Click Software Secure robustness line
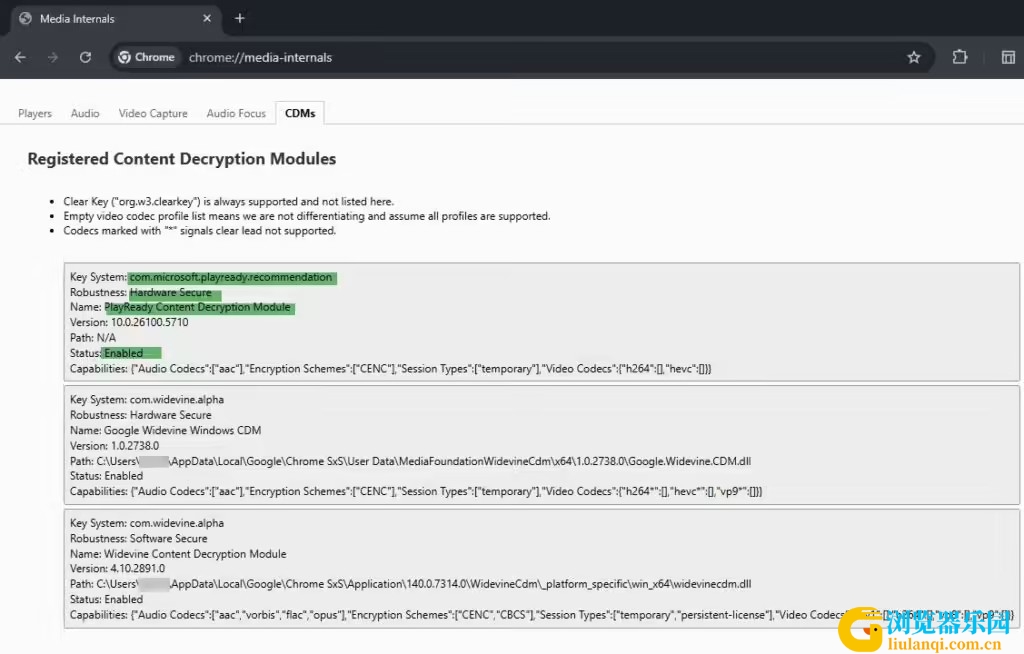Image resolution: width=1024 pixels, height=654 pixels. (138, 538)
